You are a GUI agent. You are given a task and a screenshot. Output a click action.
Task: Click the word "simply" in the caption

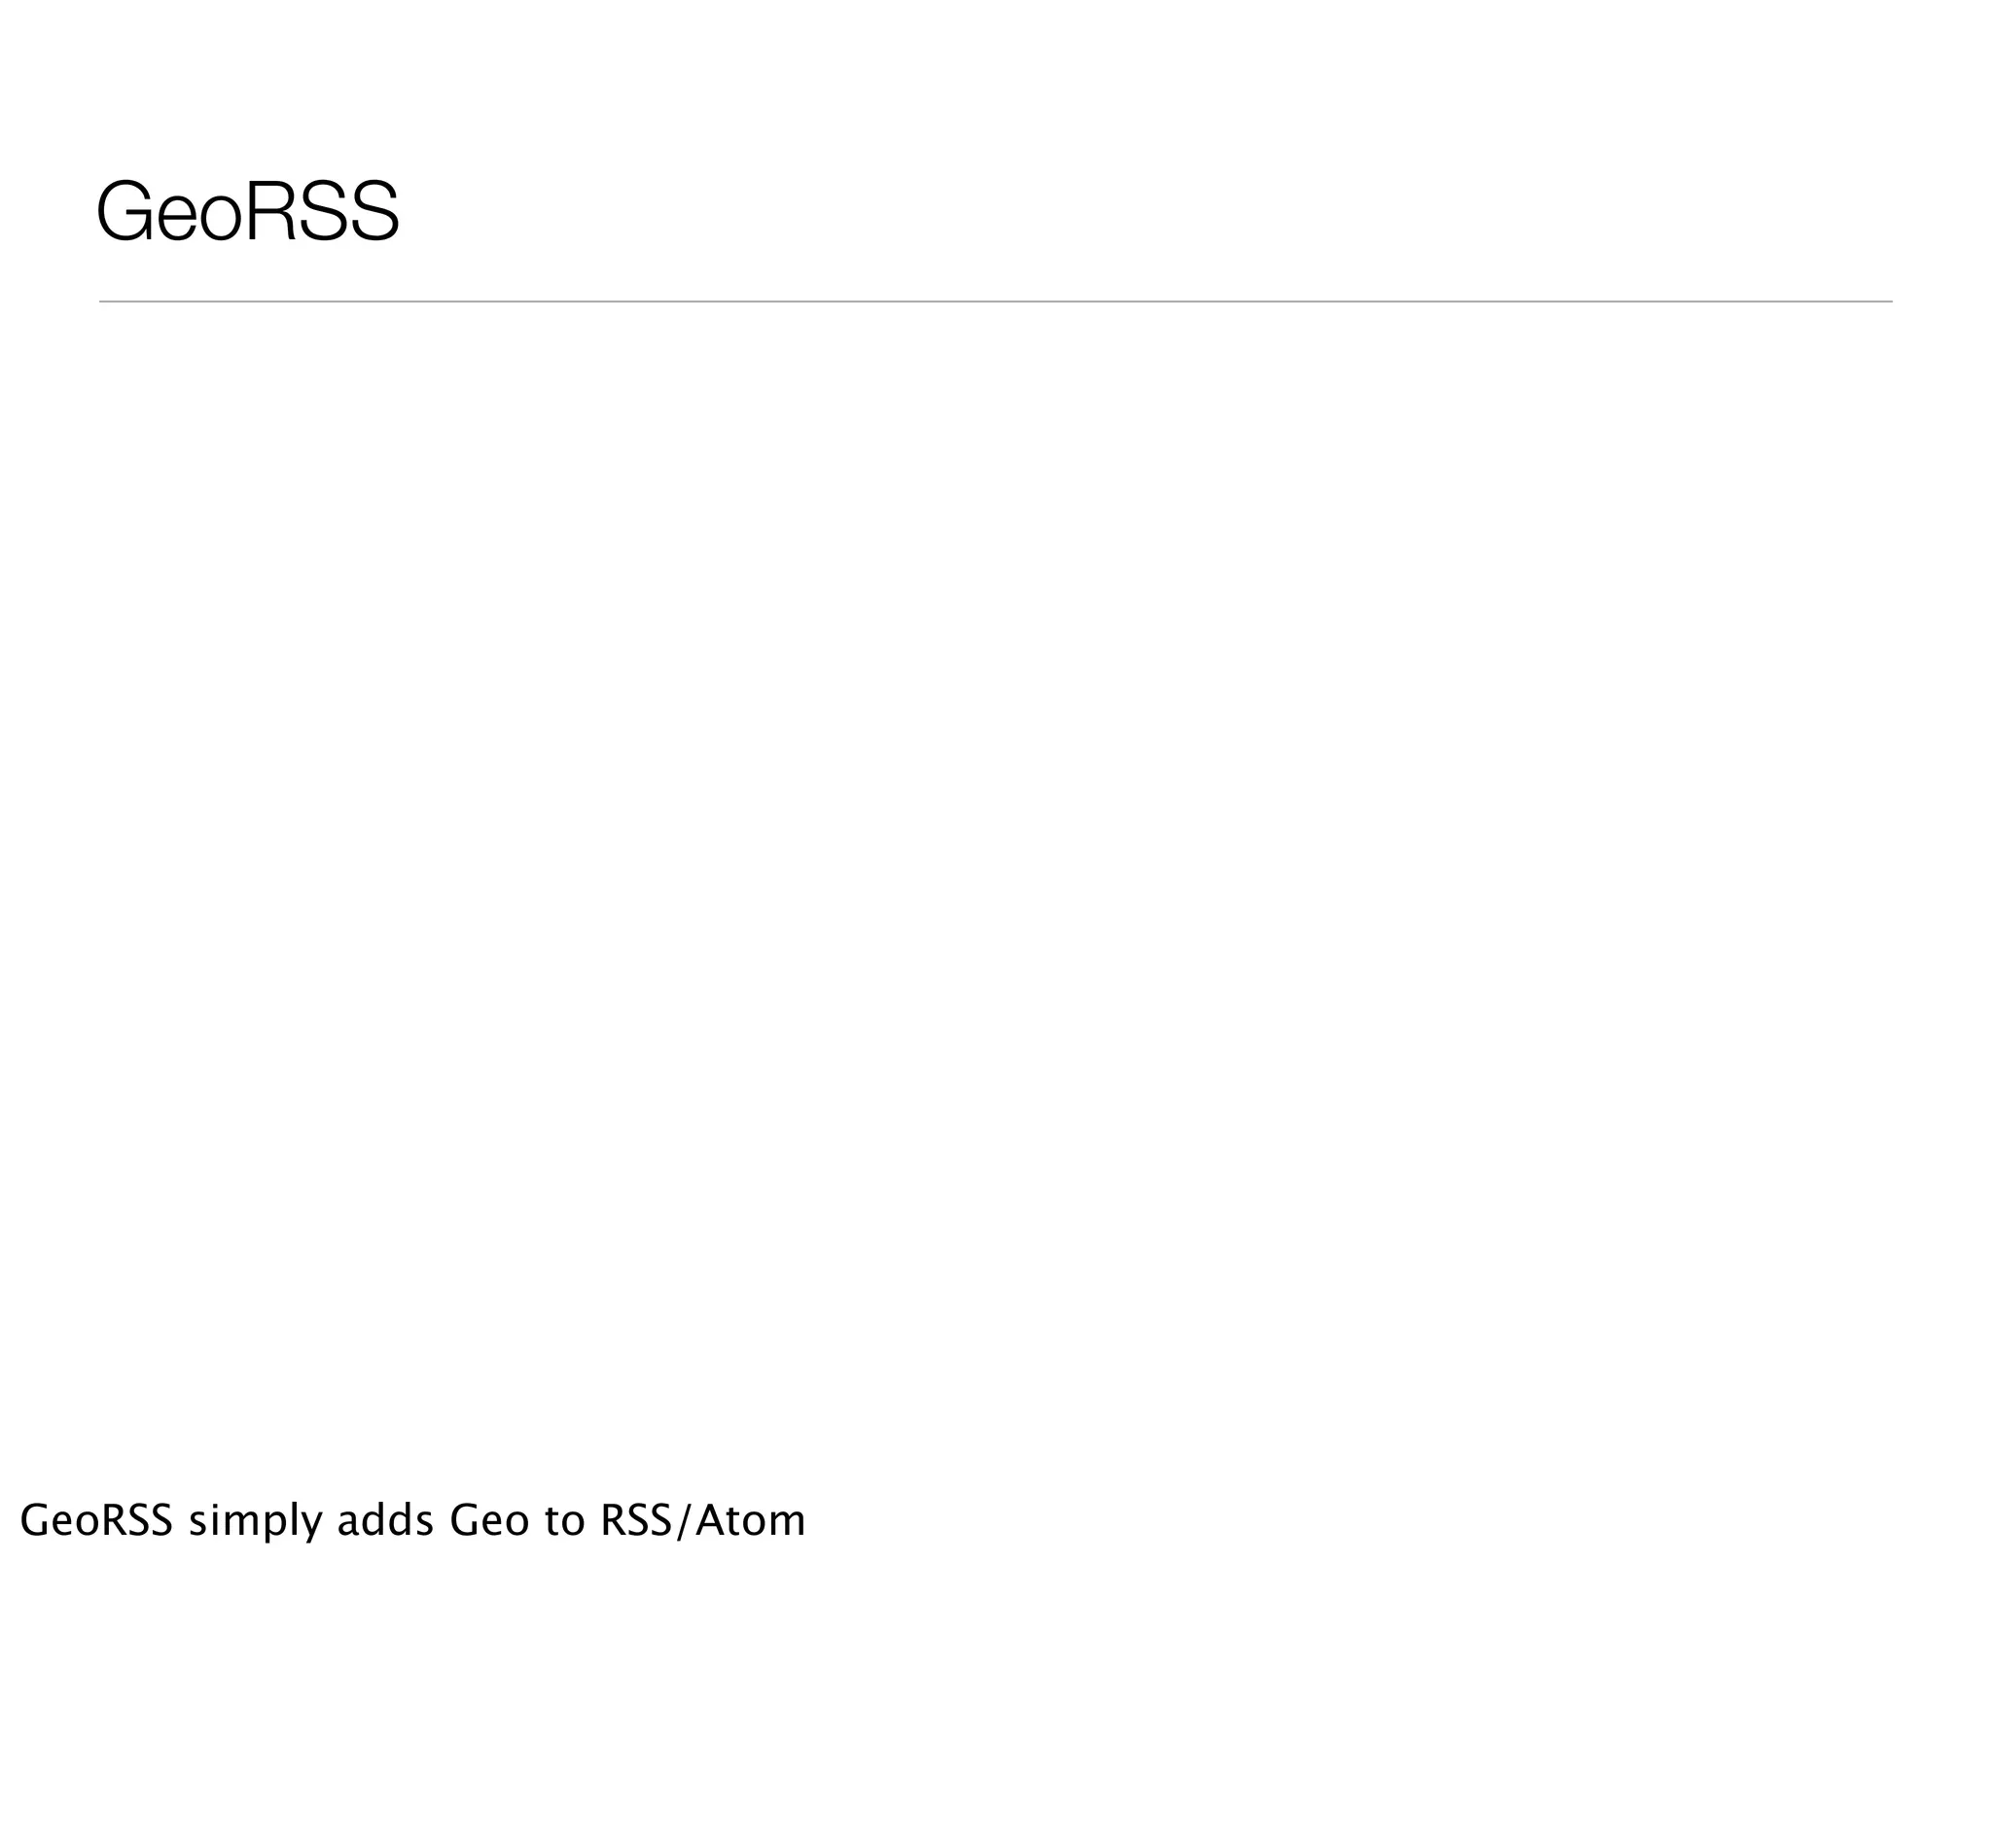pos(255,1523)
